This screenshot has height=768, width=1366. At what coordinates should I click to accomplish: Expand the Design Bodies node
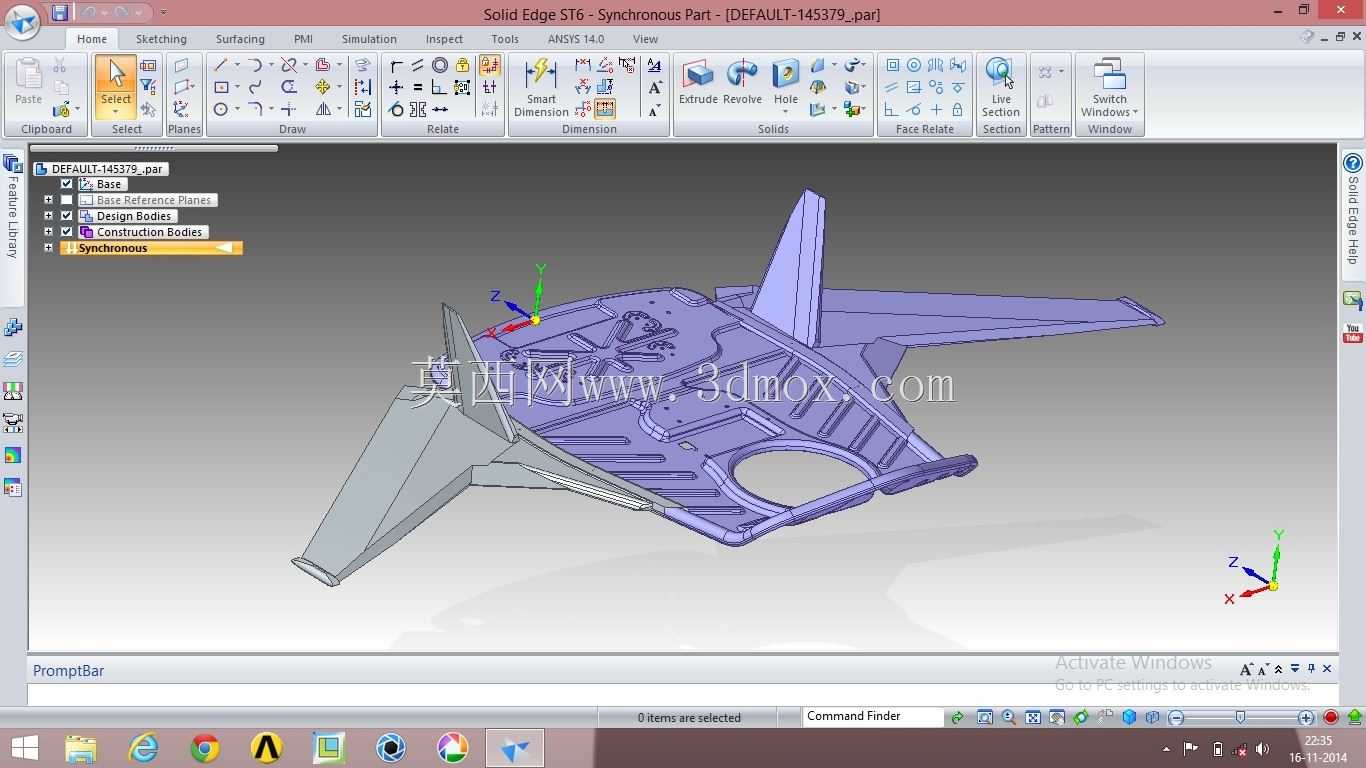point(48,216)
